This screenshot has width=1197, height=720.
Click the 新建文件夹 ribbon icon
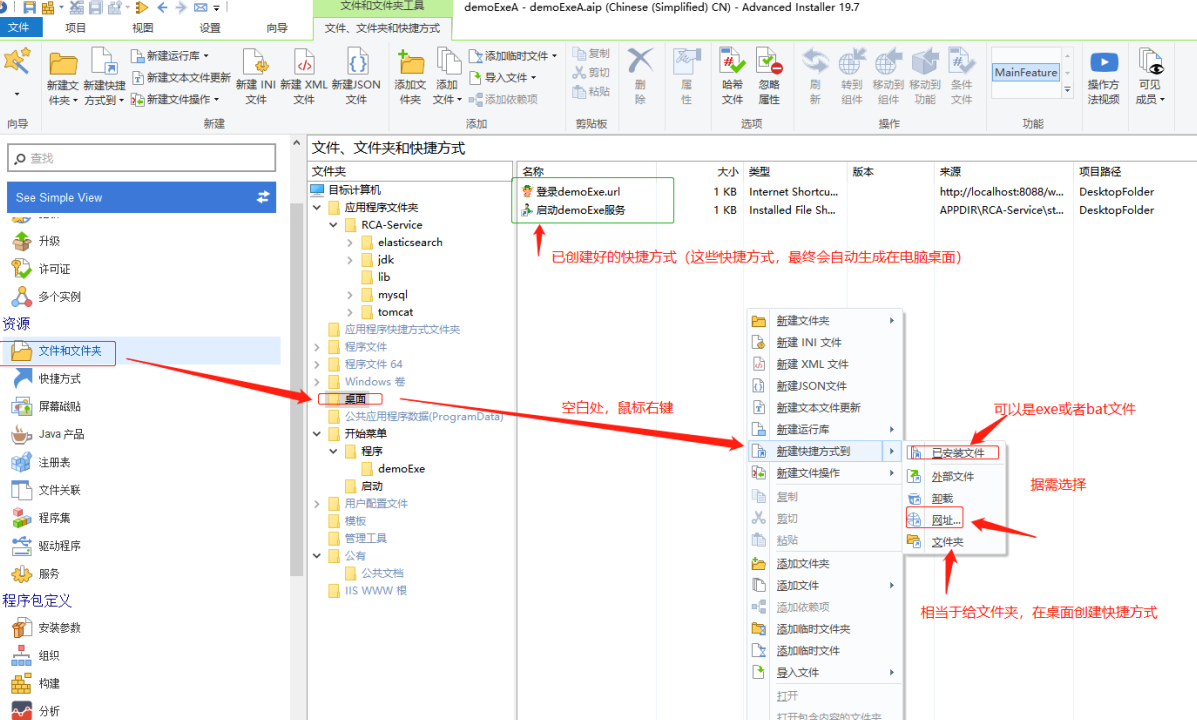(63, 64)
